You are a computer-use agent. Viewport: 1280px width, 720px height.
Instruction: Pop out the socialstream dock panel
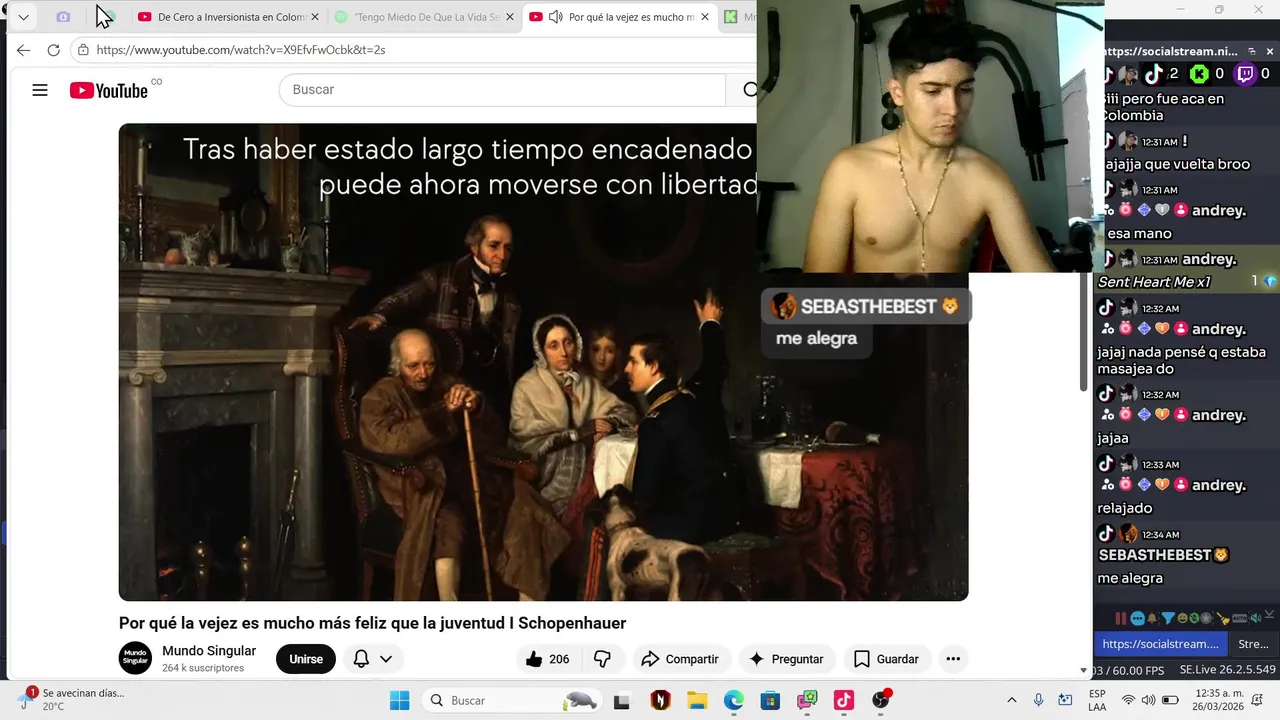coord(1252,51)
